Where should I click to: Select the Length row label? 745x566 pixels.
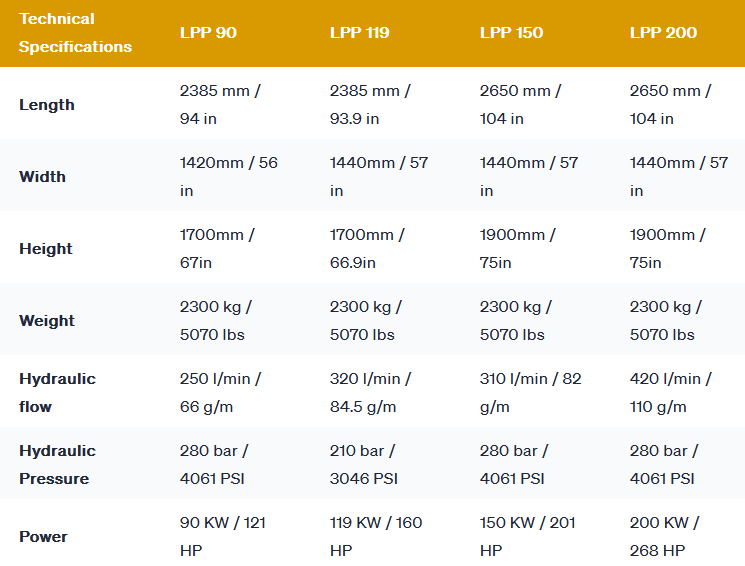click(47, 105)
